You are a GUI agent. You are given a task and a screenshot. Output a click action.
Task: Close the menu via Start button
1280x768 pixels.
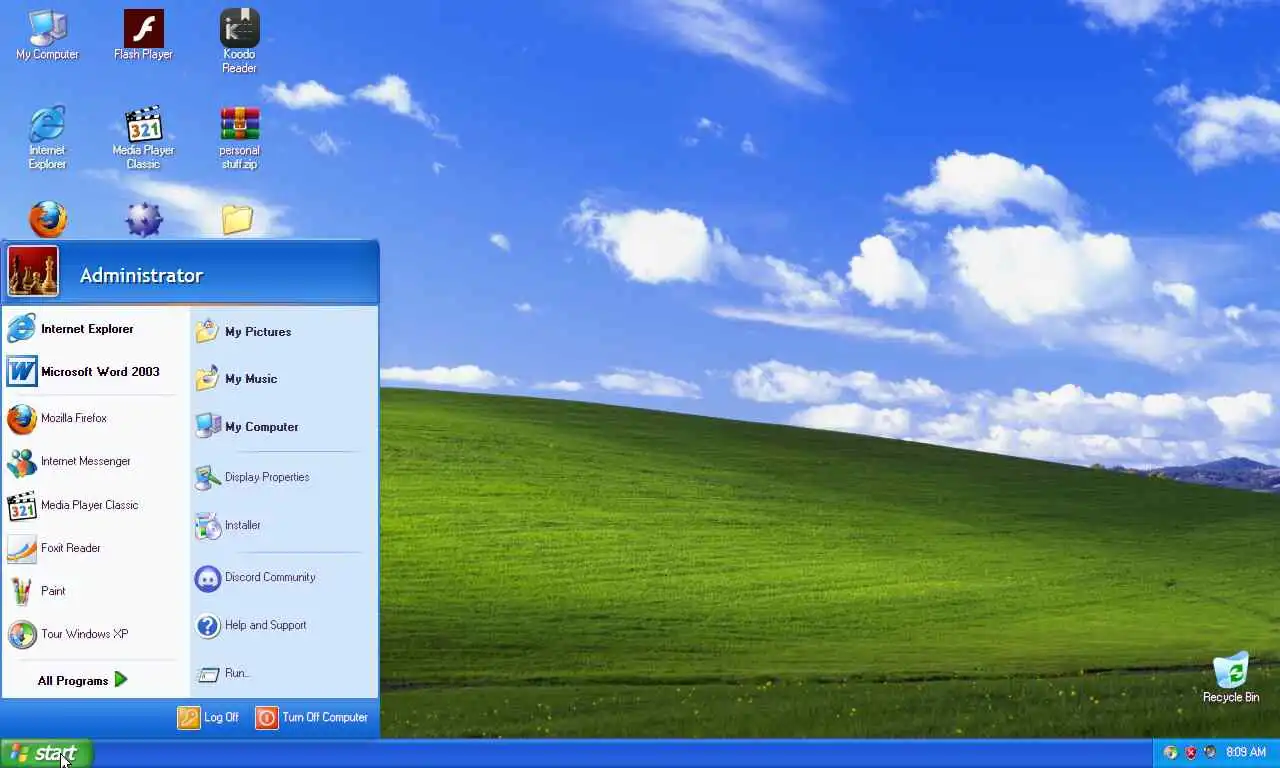[x=46, y=753]
